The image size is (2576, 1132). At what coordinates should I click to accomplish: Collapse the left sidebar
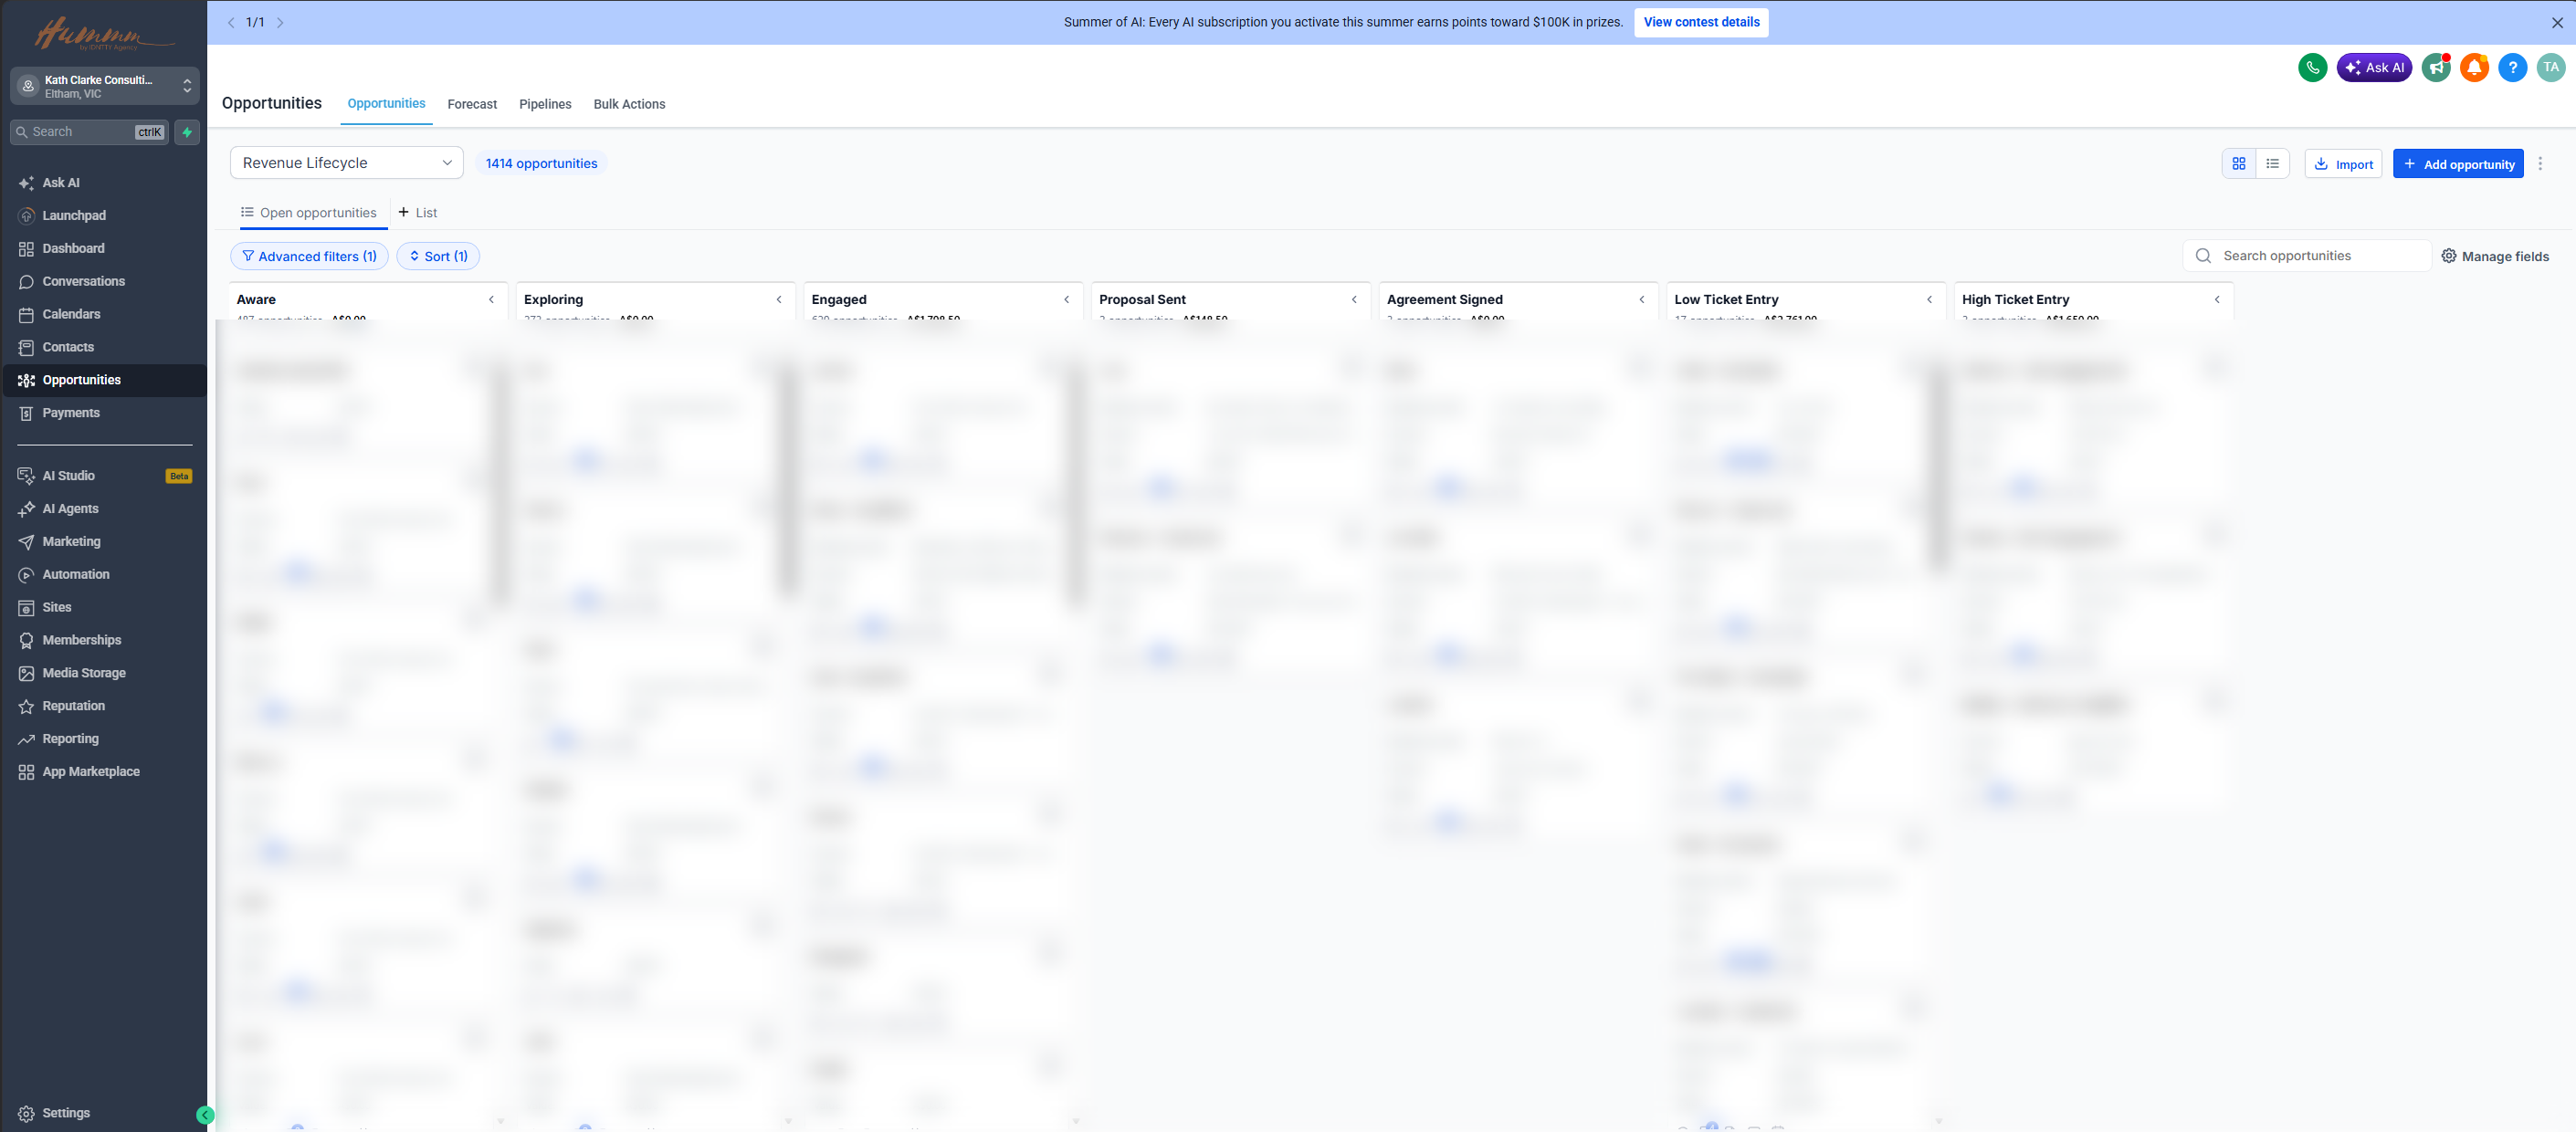tap(205, 1115)
